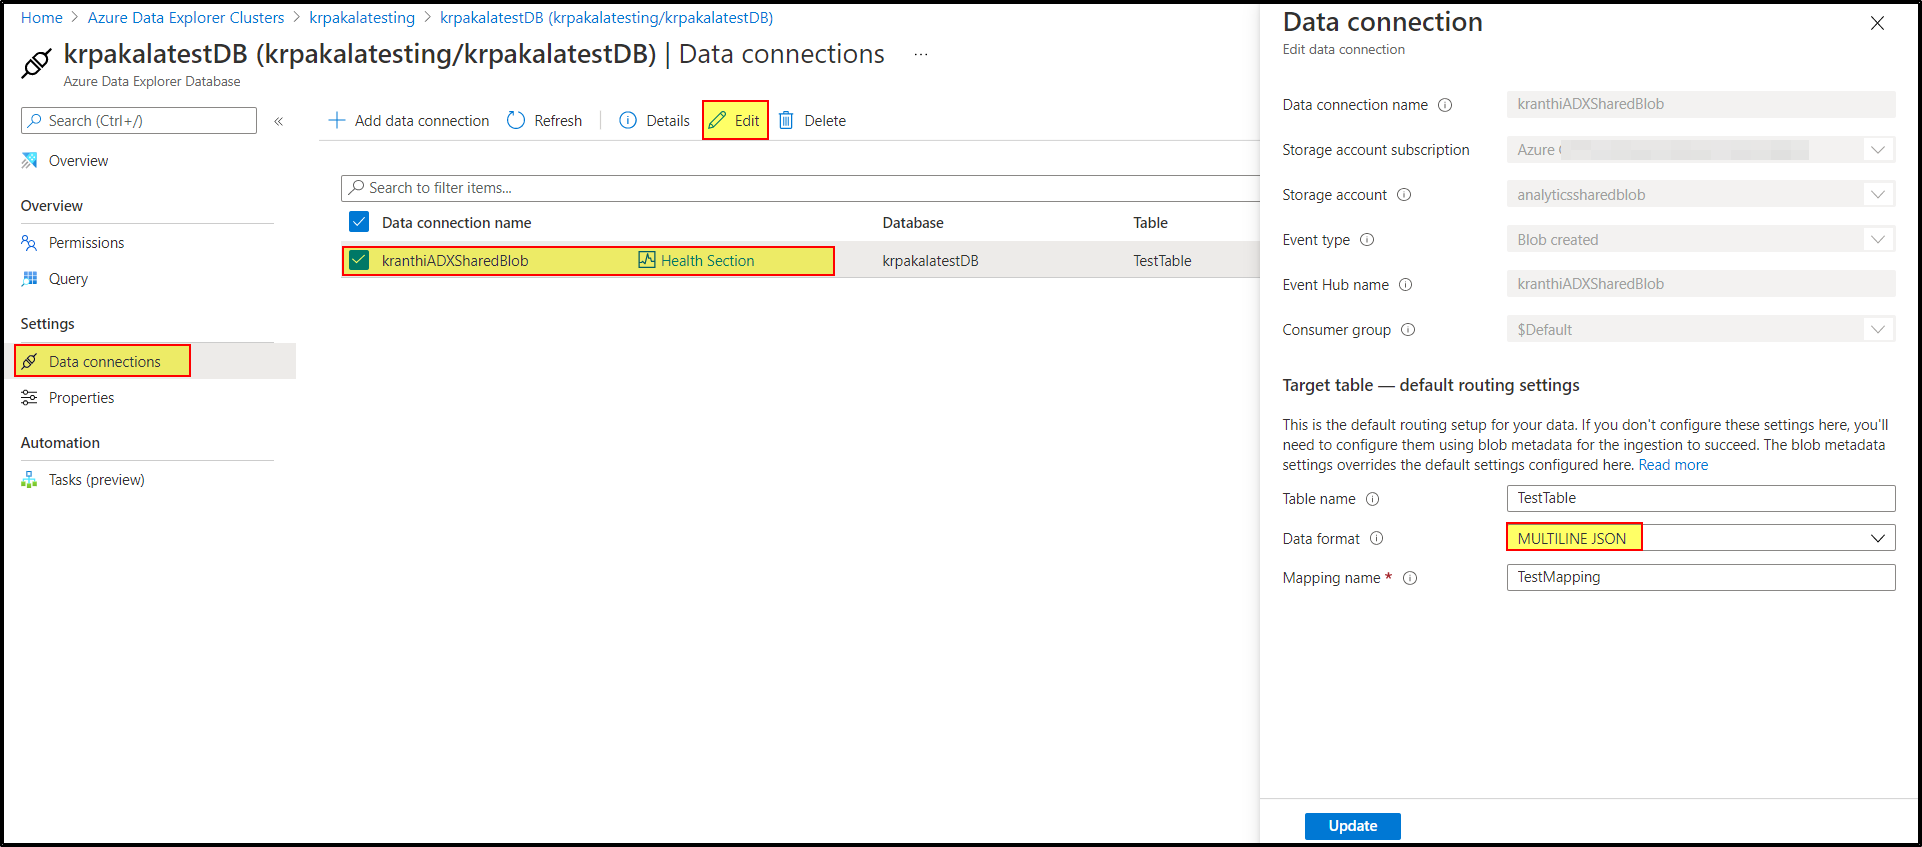This screenshot has width=1922, height=847.
Task: Click info icon next to Mapping name
Action: click(1410, 578)
